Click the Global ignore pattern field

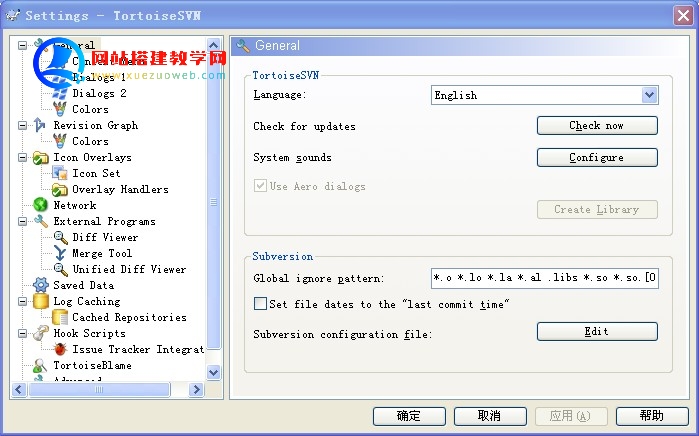(545, 278)
